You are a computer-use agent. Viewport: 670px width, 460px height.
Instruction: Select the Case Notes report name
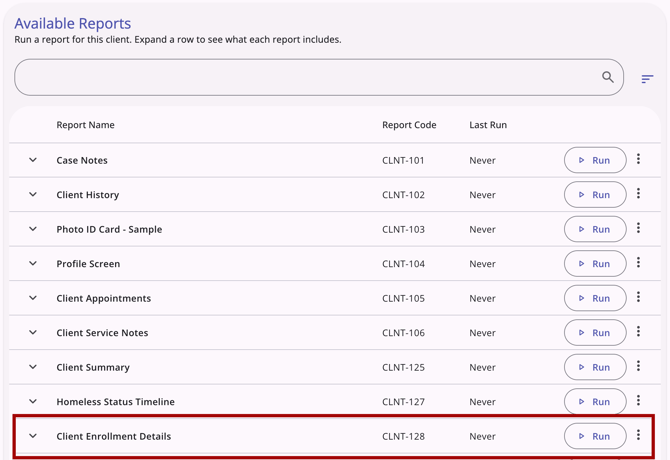click(x=82, y=161)
